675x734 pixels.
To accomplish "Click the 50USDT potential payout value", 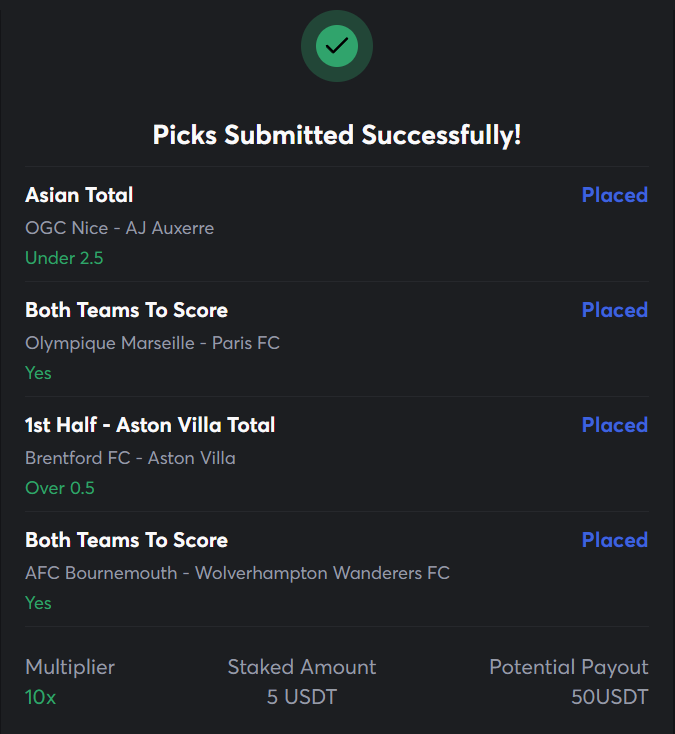I will (x=609, y=697).
